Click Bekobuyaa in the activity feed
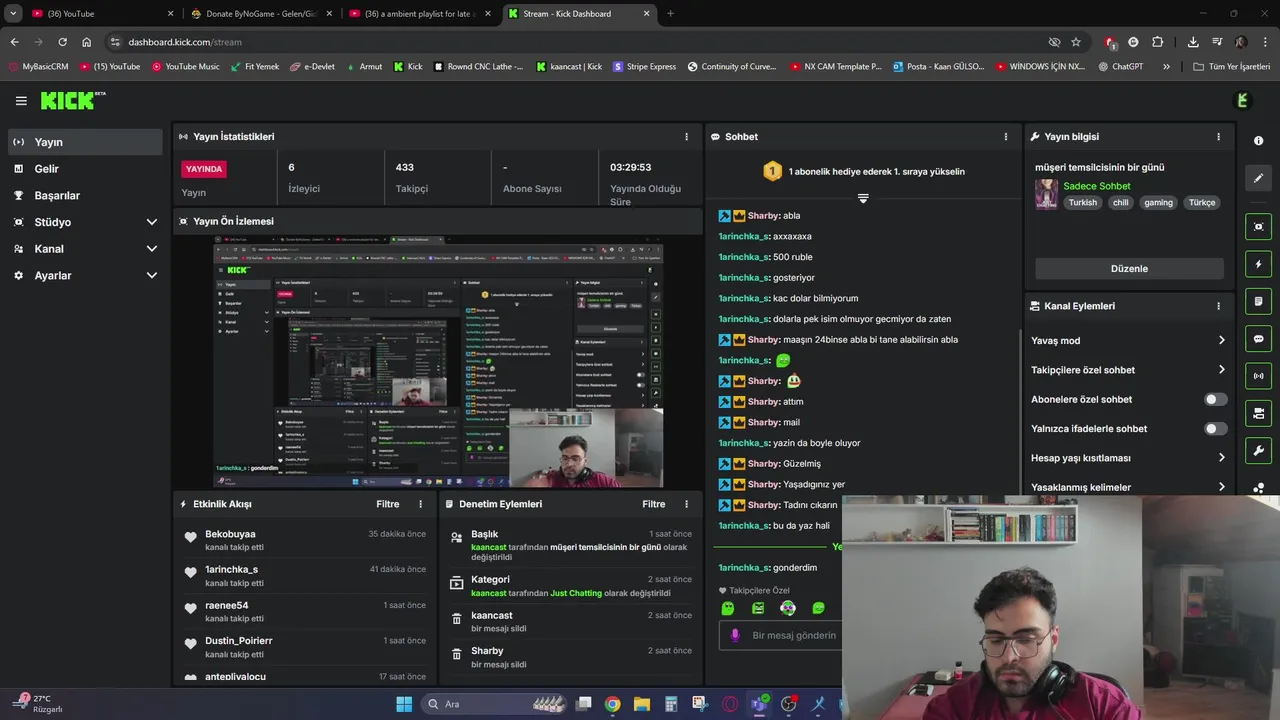This screenshot has height=720, width=1280. (230, 534)
